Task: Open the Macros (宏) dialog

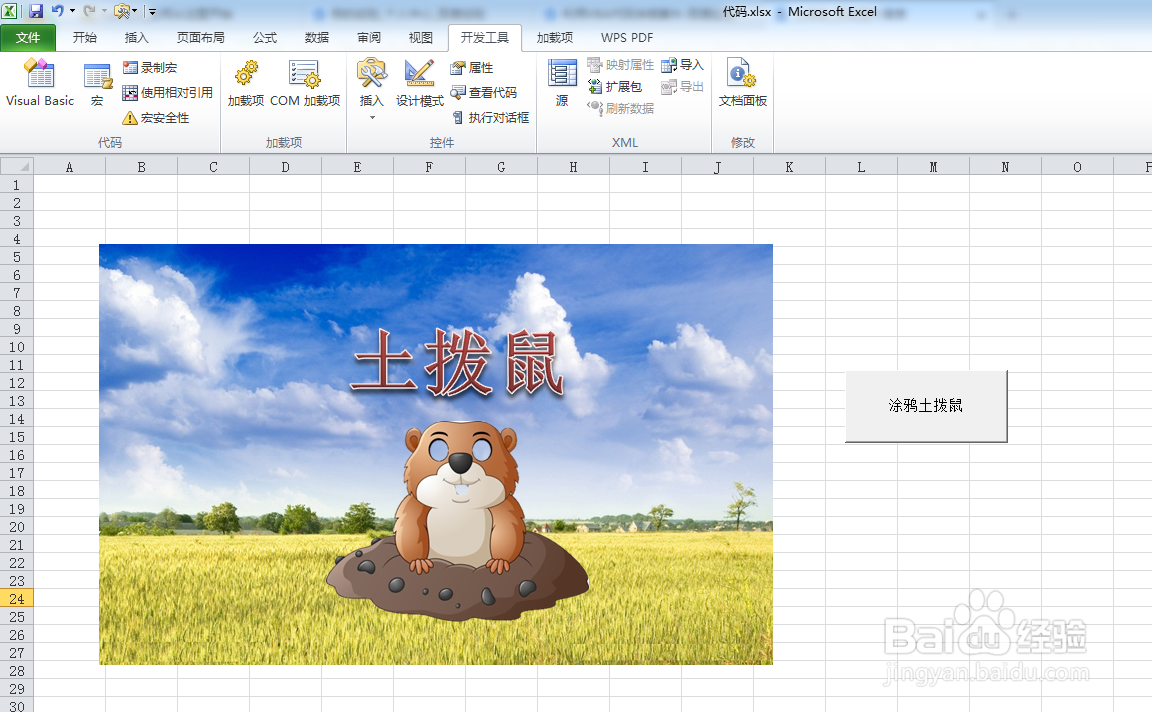Action: click(97, 83)
